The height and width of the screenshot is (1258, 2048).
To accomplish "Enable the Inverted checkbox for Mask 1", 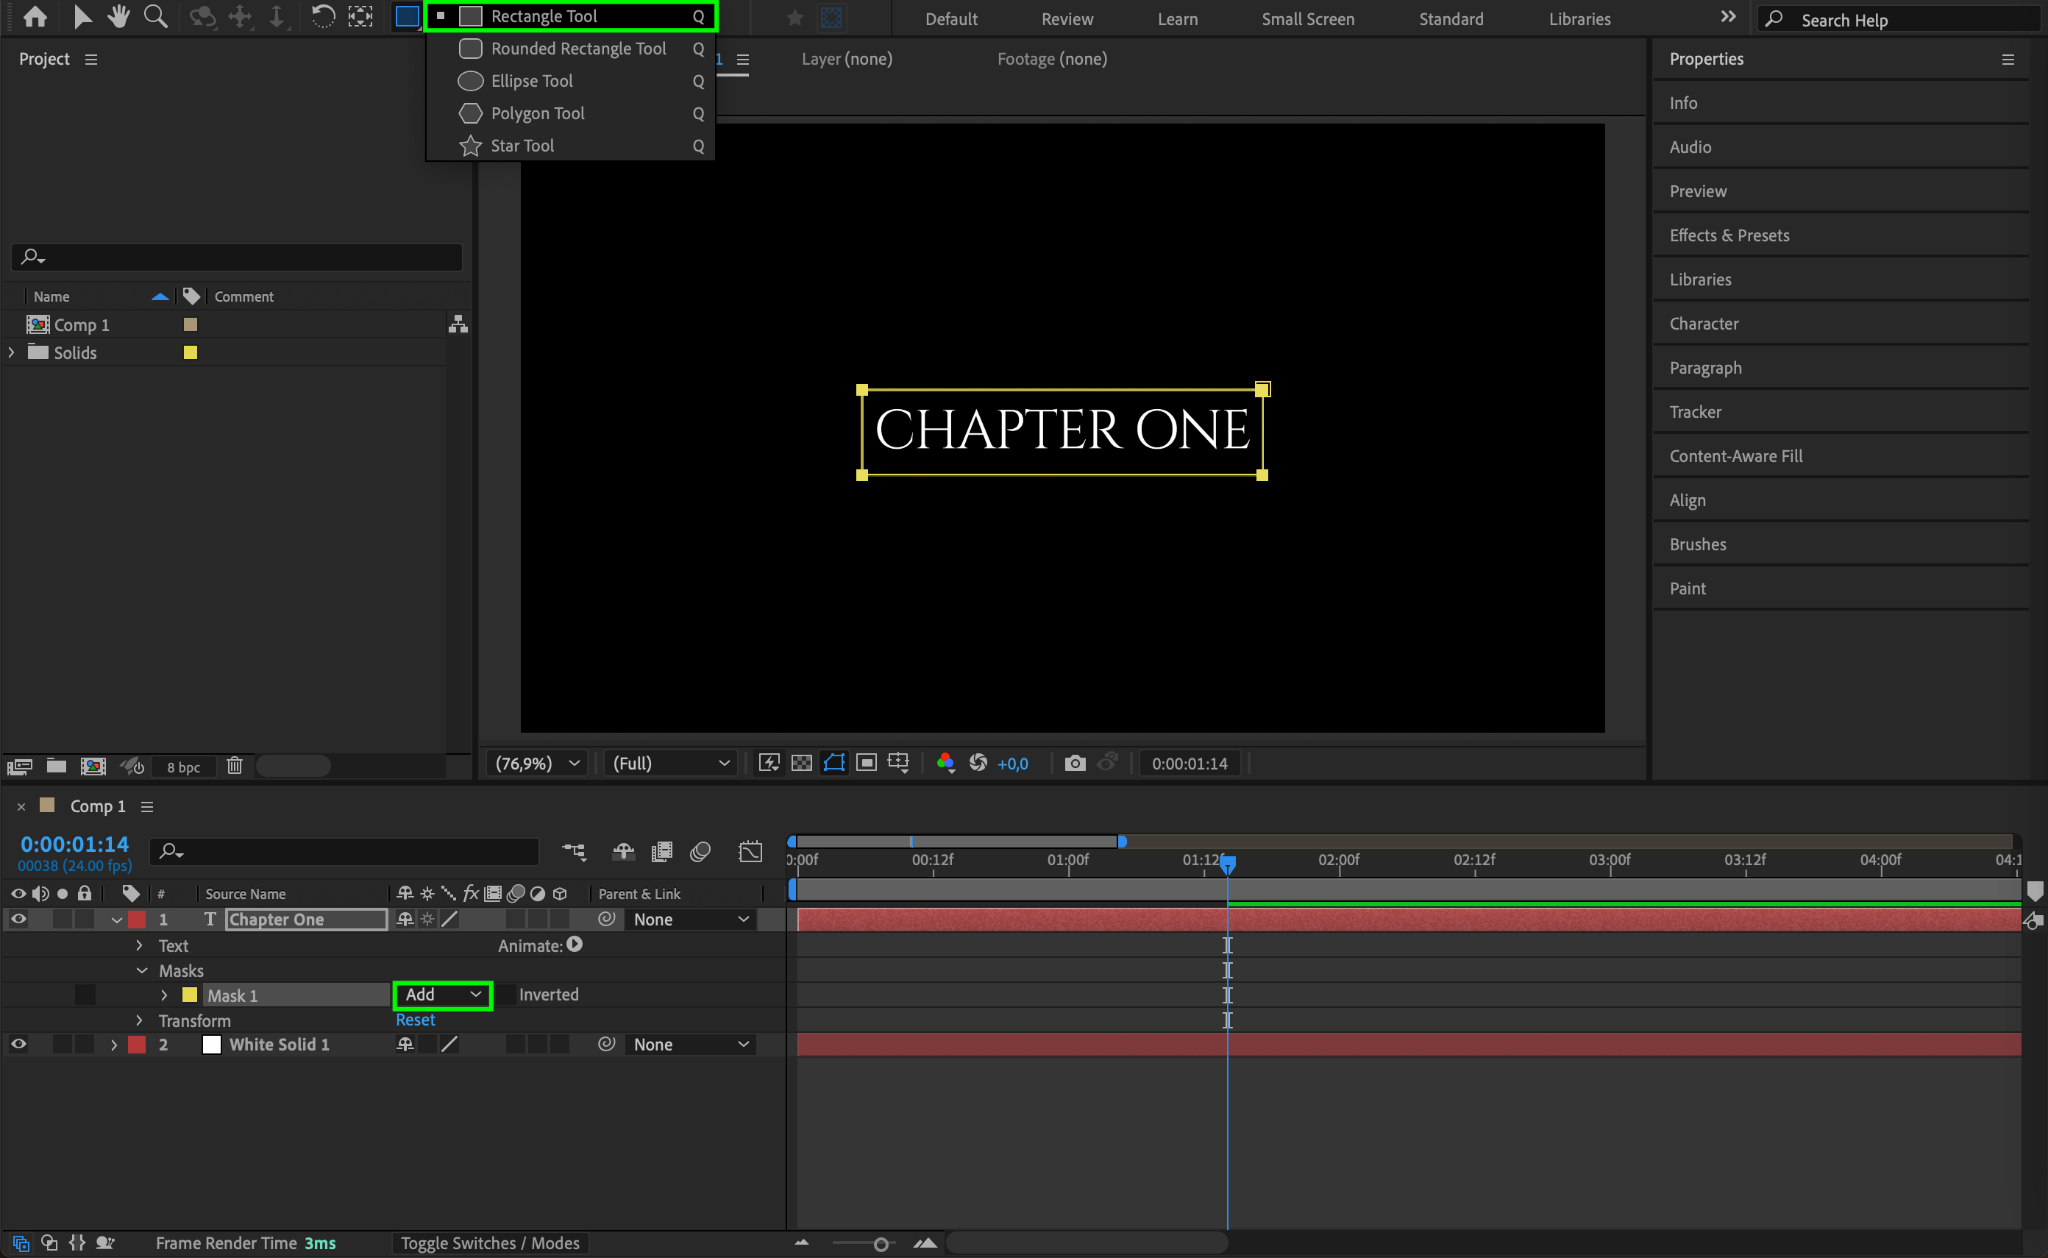I will click(507, 995).
